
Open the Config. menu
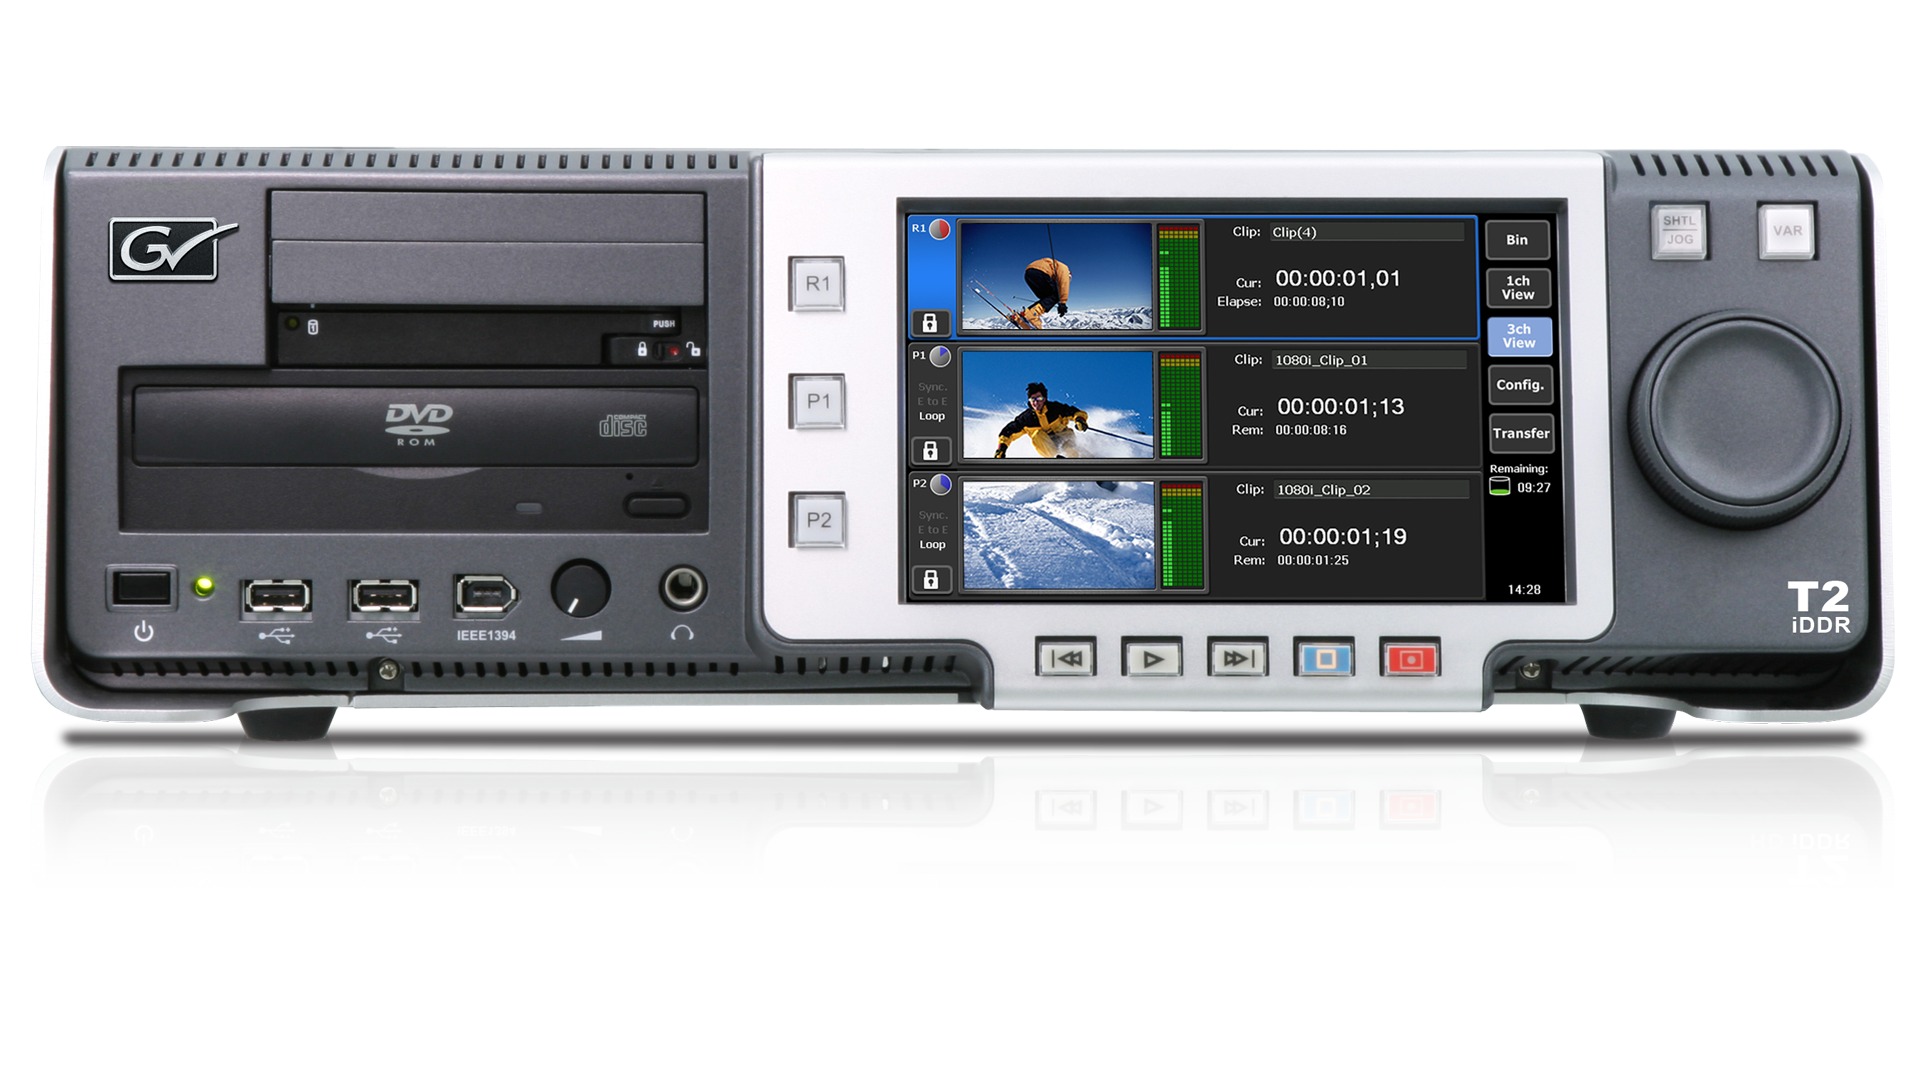[1519, 385]
